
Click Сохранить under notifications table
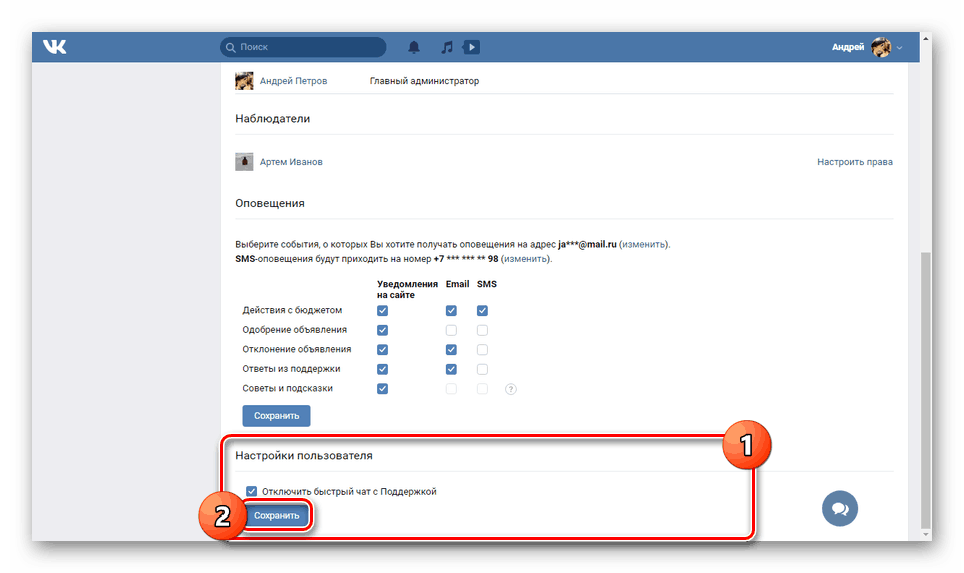(276, 416)
